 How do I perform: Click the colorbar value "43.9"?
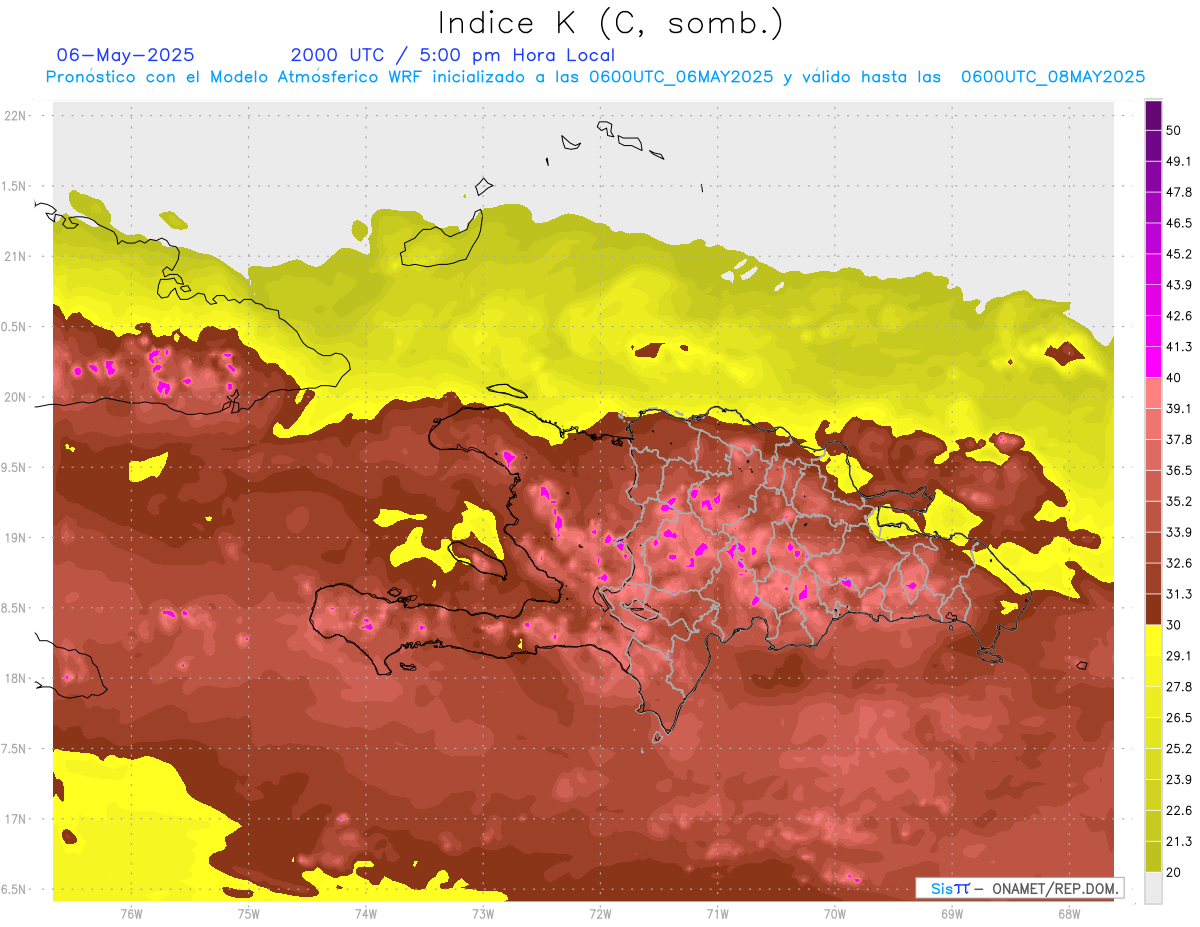pos(1179,285)
